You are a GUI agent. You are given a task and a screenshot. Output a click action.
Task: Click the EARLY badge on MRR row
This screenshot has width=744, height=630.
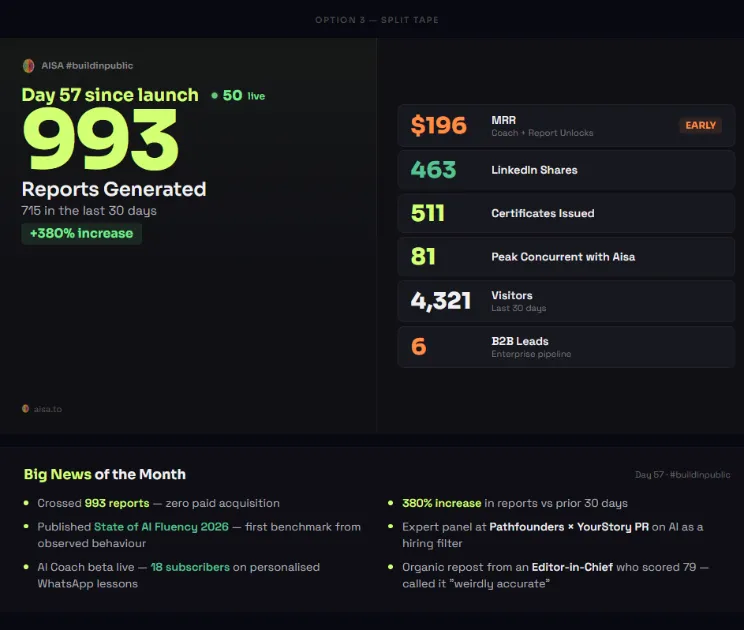[x=700, y=125]
